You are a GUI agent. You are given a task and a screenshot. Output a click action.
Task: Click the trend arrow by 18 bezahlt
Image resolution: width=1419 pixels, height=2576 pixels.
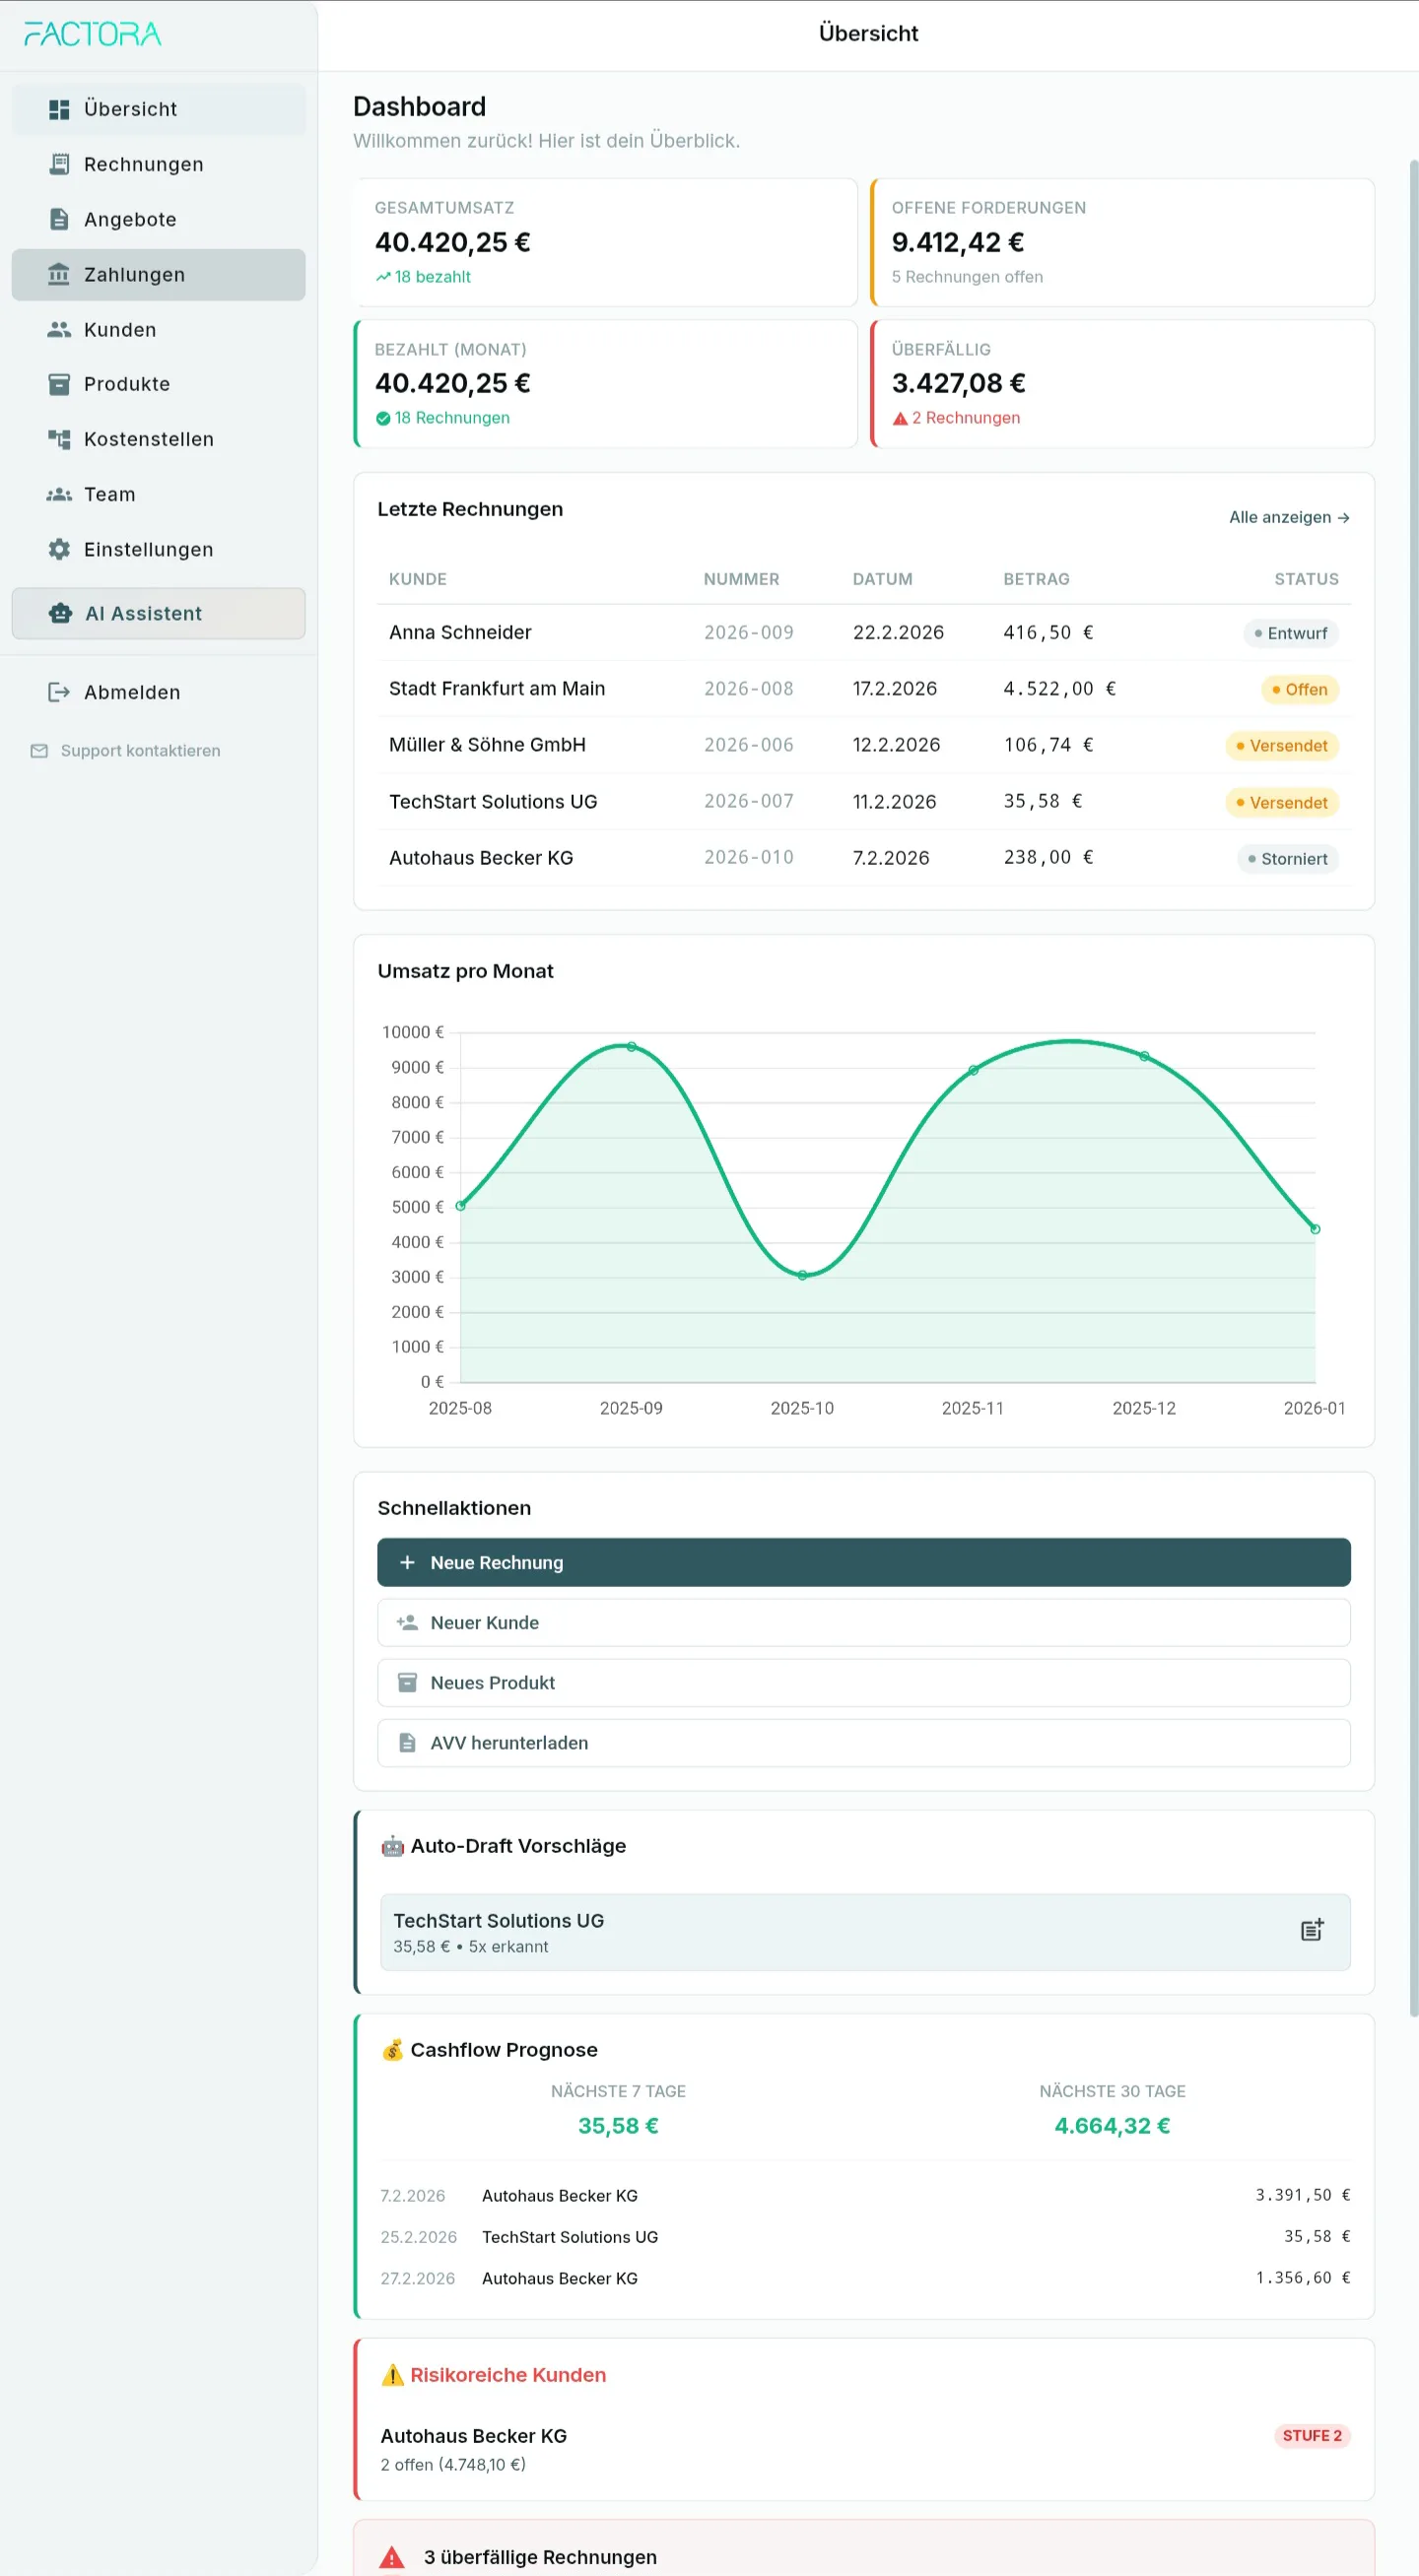[383, 277]
